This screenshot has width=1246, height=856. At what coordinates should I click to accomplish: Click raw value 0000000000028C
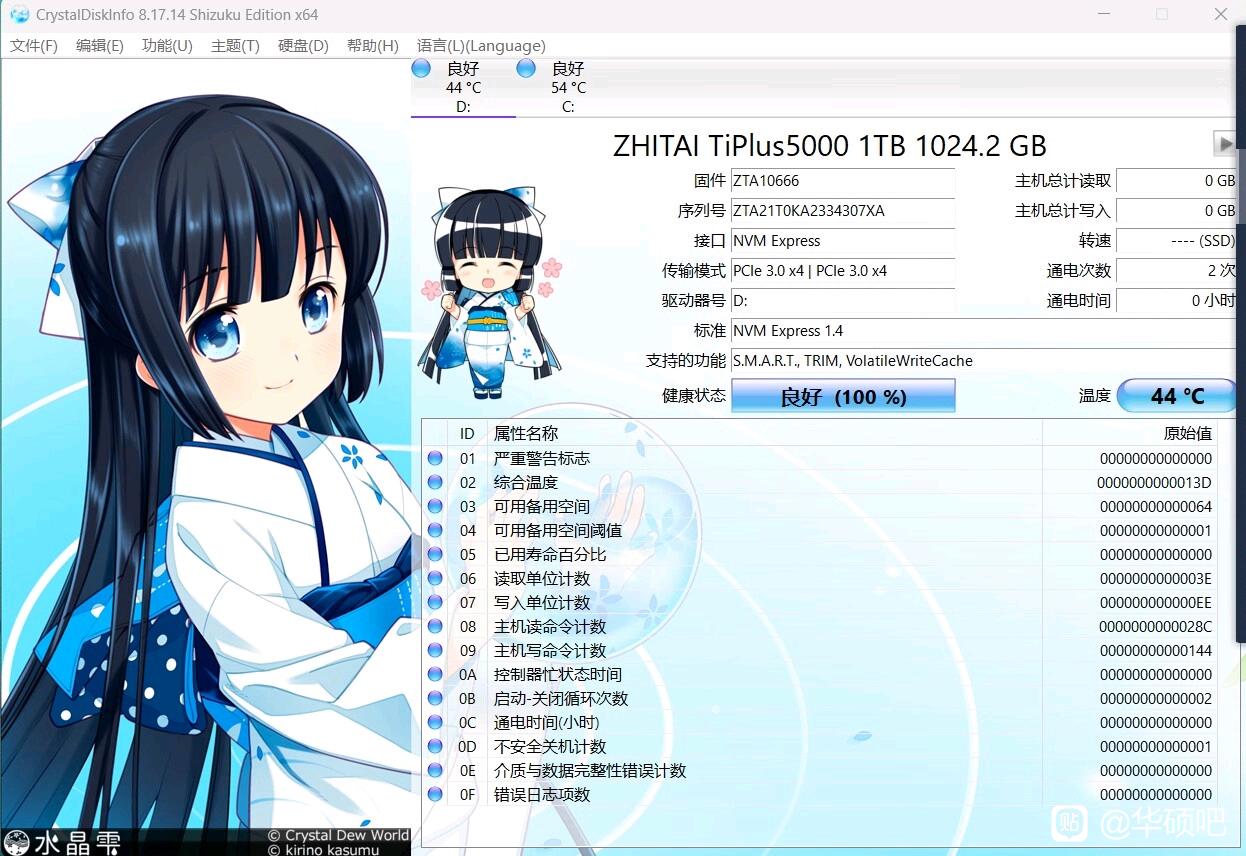1155,626
